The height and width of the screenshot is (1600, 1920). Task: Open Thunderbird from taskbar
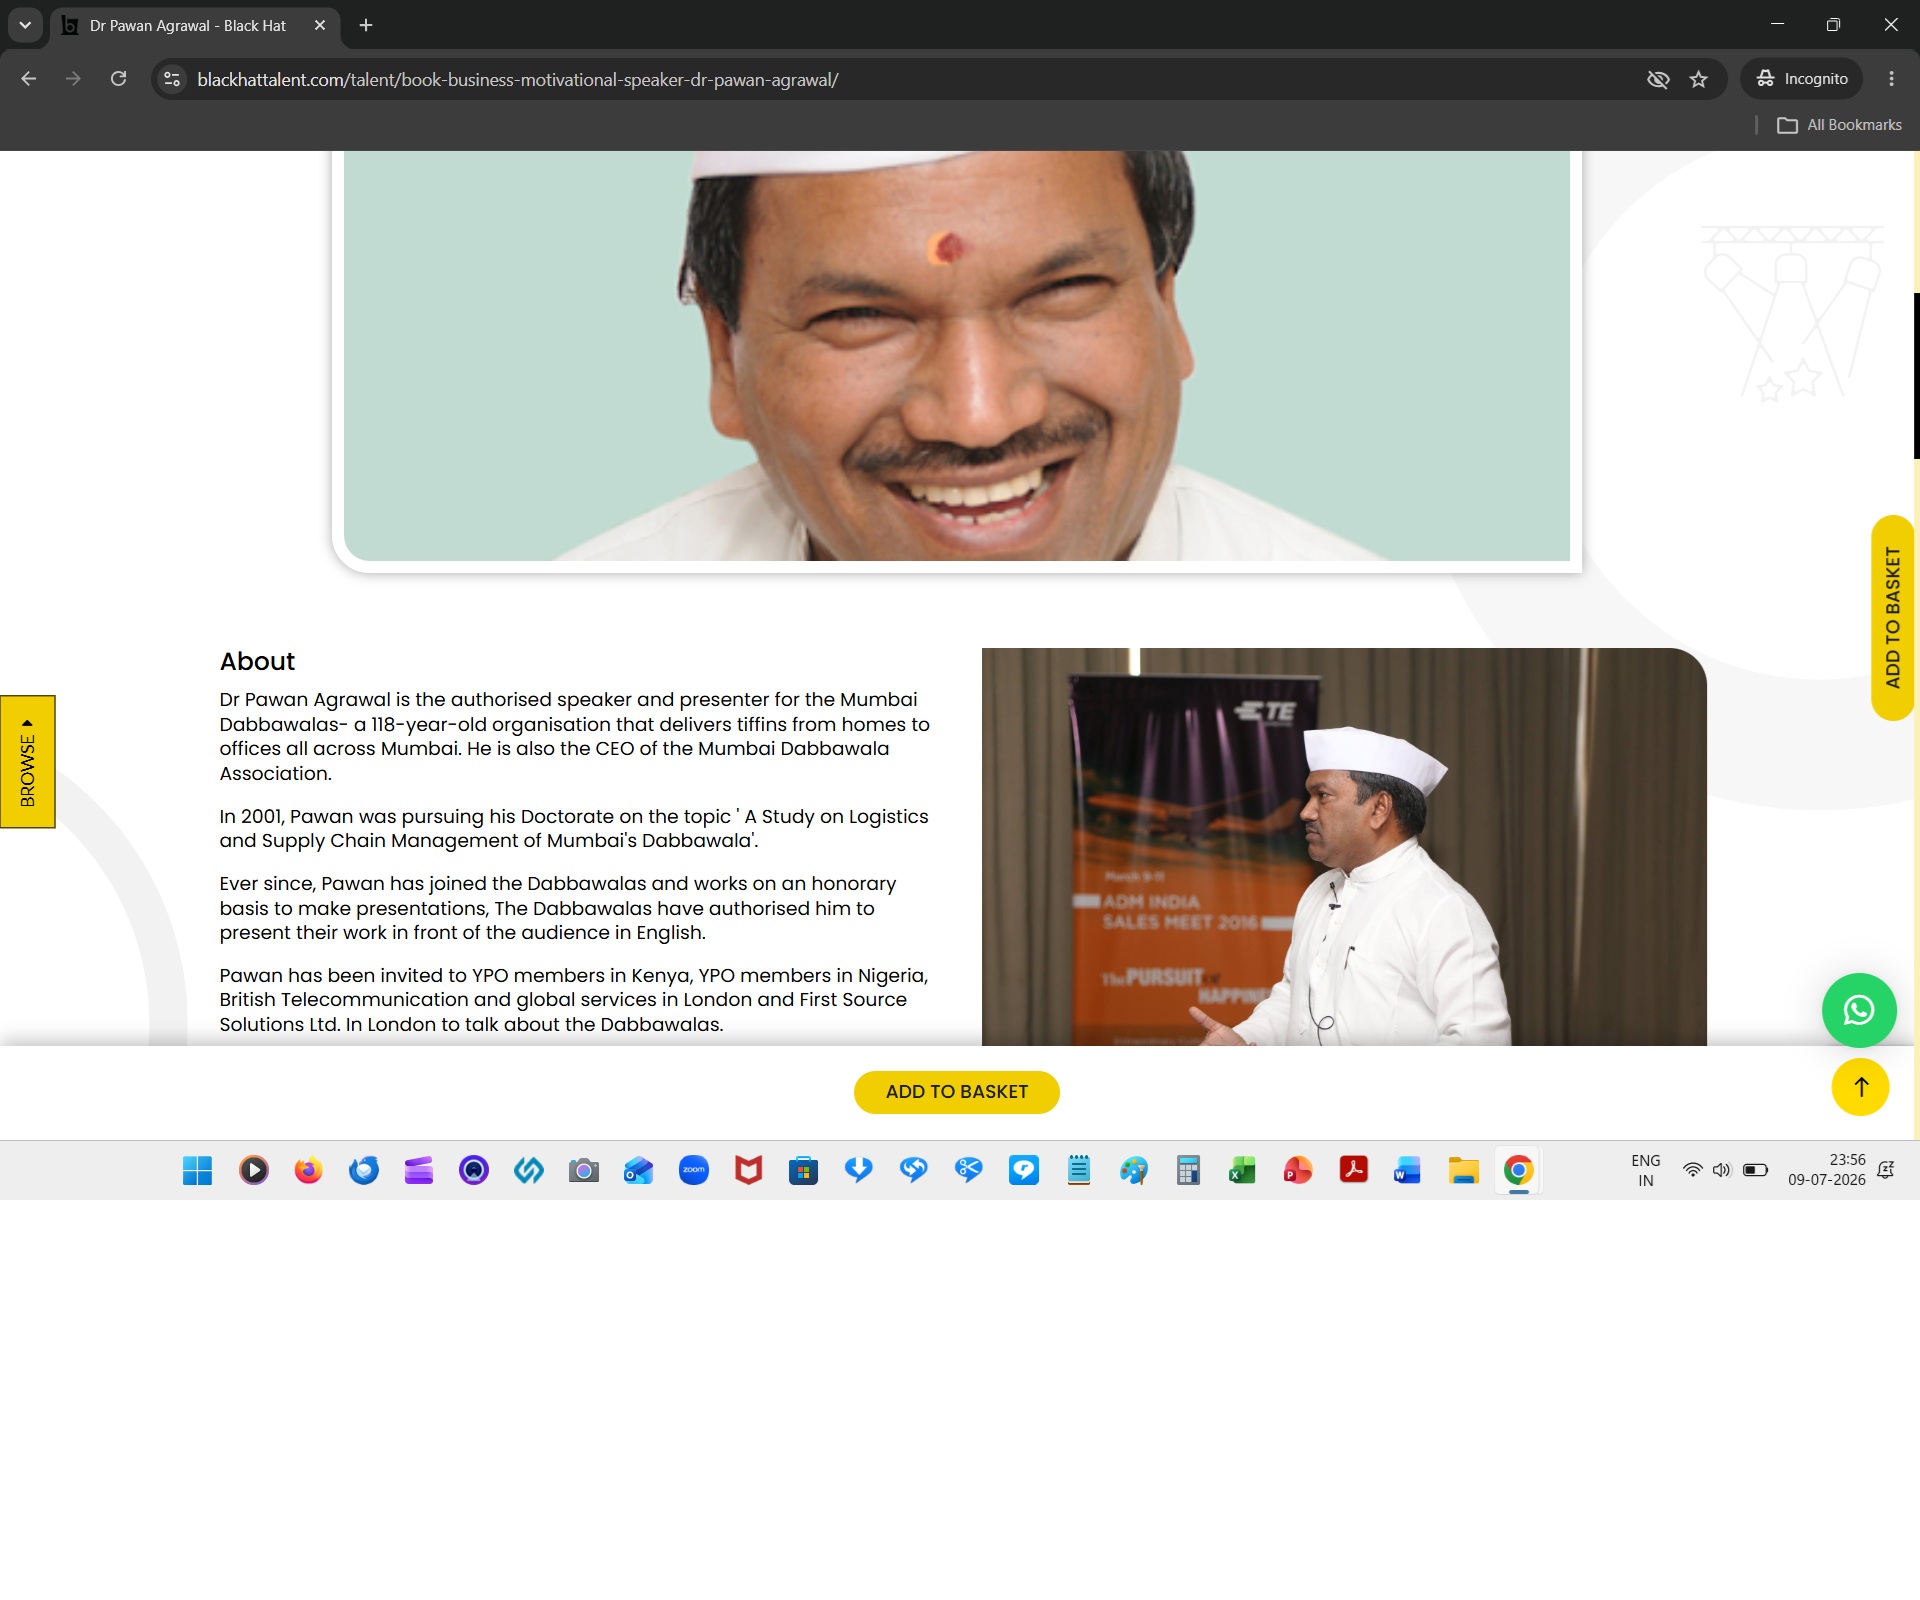(x=364, y=1170)
